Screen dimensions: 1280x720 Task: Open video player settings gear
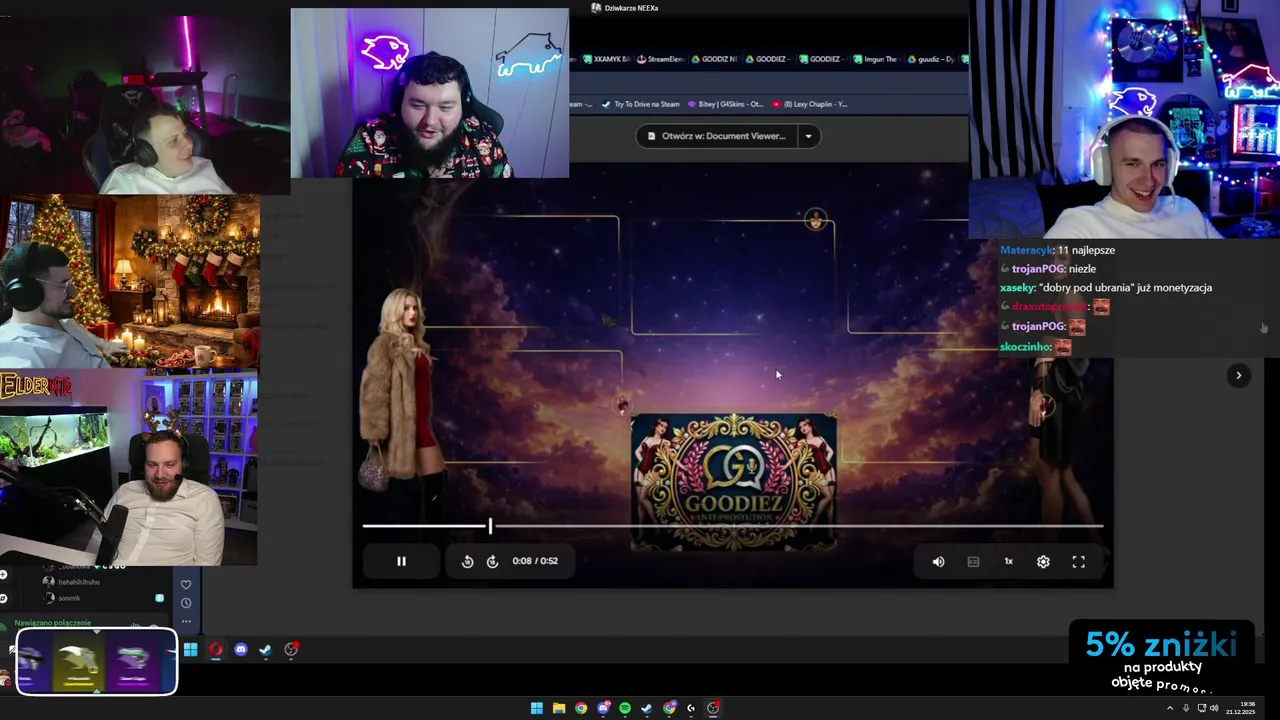(x=1043, y=562)
